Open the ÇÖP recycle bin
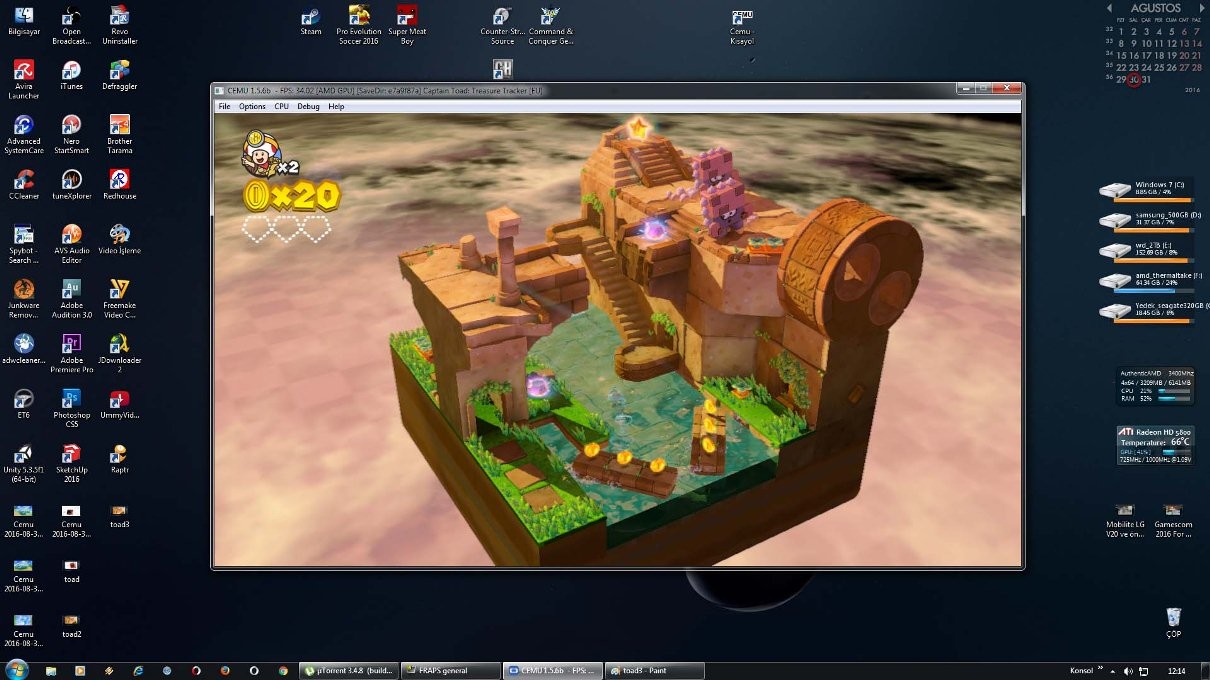 [1173, 623]
